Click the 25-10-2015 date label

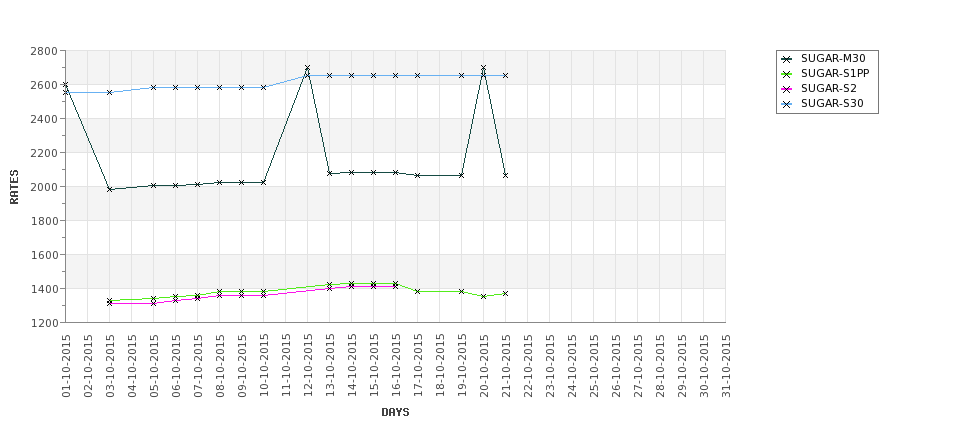594,366
